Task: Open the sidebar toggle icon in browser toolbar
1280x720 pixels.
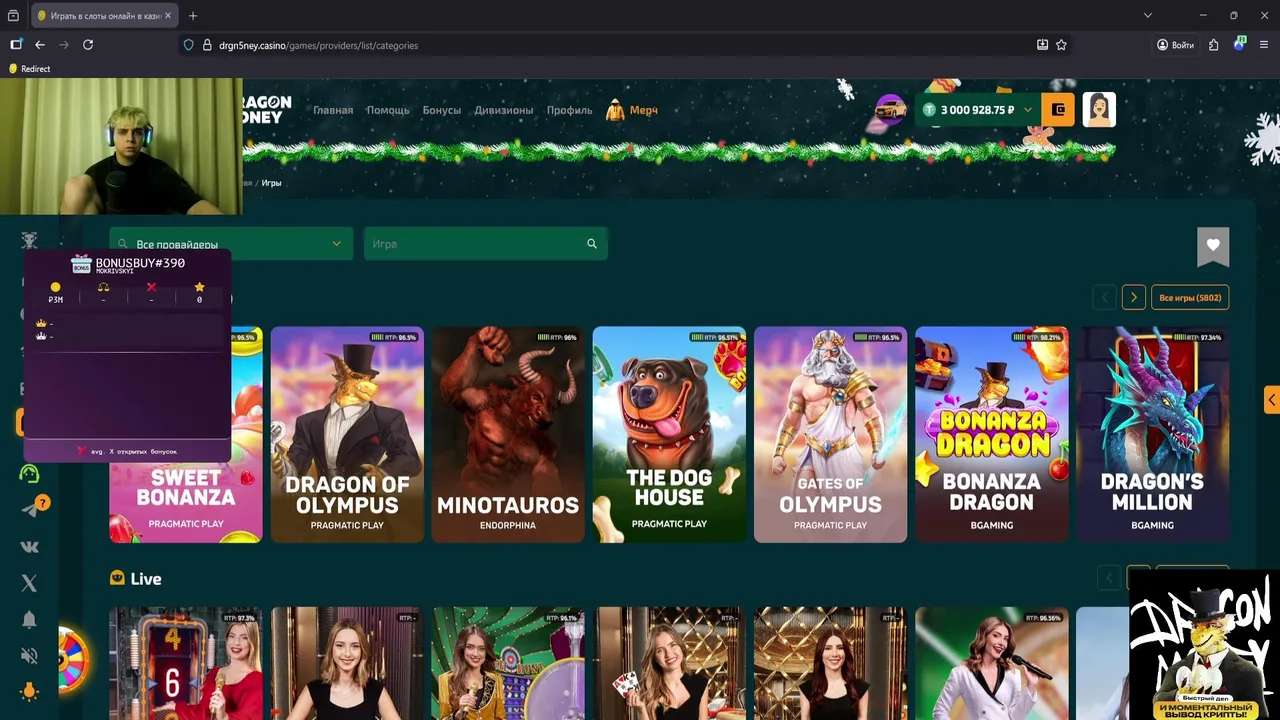Action: tap(16, 45)
